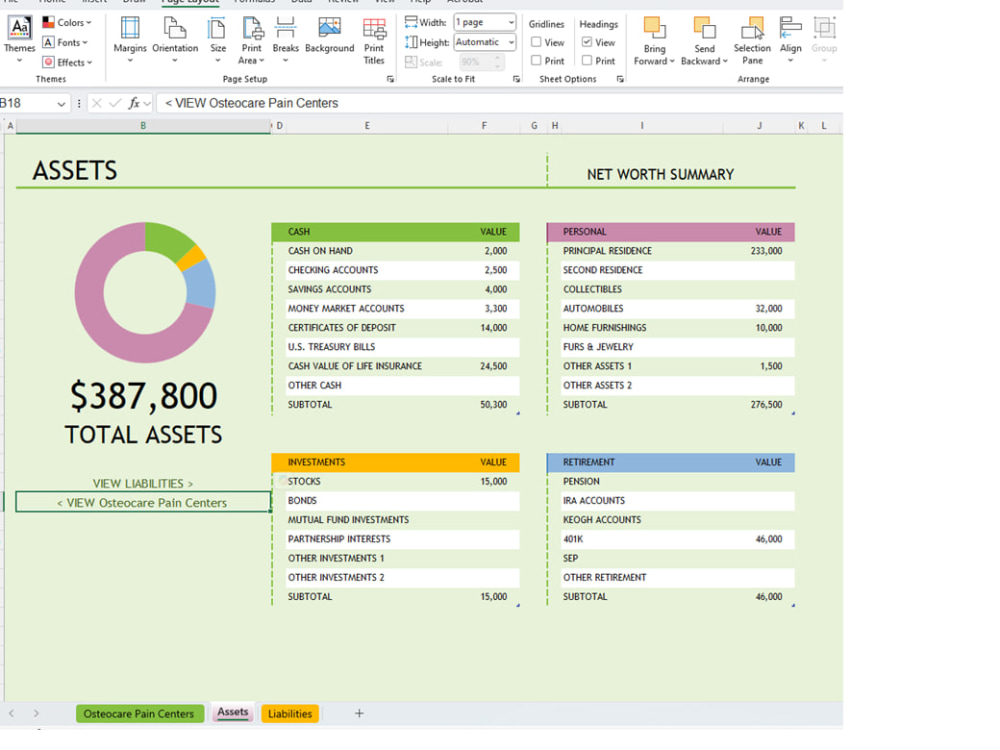Select column I header
The height and width of the screenshot is (750, 1000).
(642, 126)
